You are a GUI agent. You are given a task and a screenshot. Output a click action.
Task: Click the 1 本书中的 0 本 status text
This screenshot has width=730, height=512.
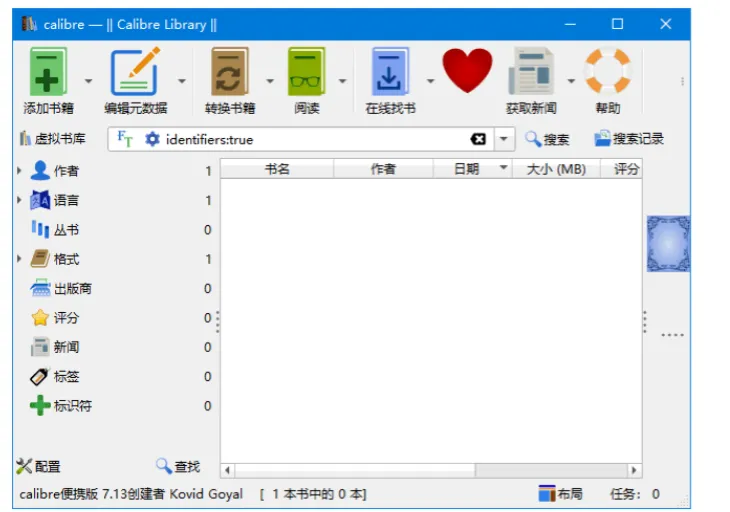pyautogui.click(x=313, y=494)
